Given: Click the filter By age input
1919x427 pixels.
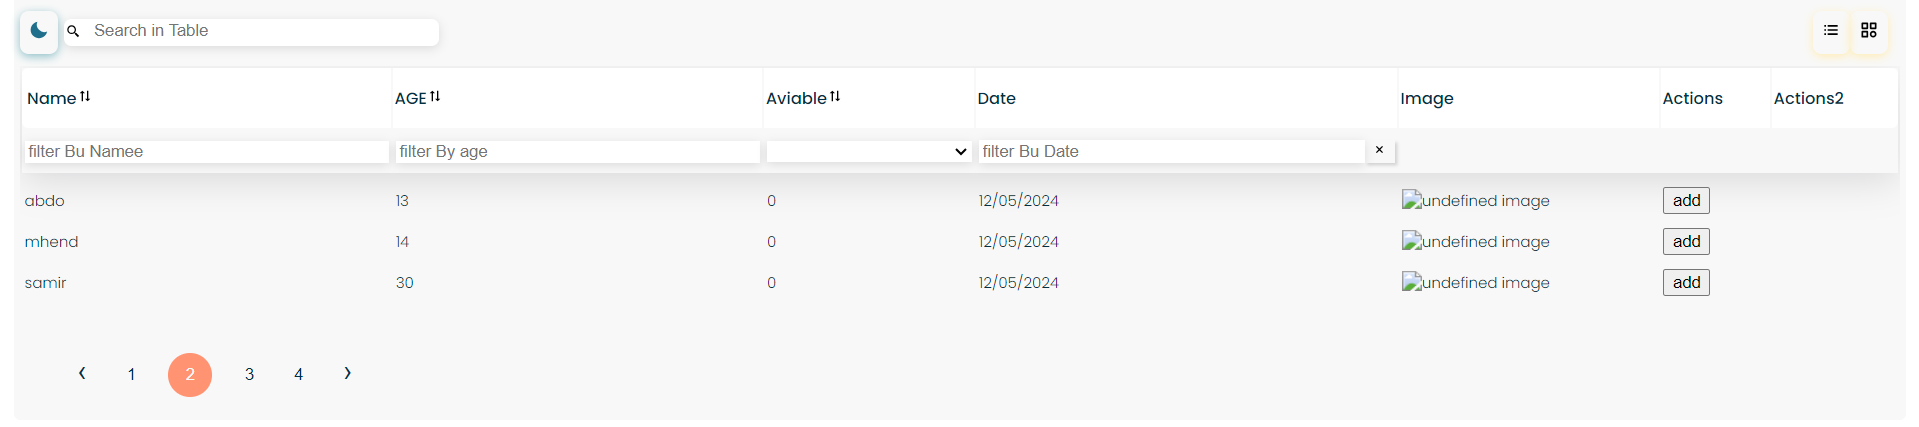Looking at the screenshot, I should (577, 151).
